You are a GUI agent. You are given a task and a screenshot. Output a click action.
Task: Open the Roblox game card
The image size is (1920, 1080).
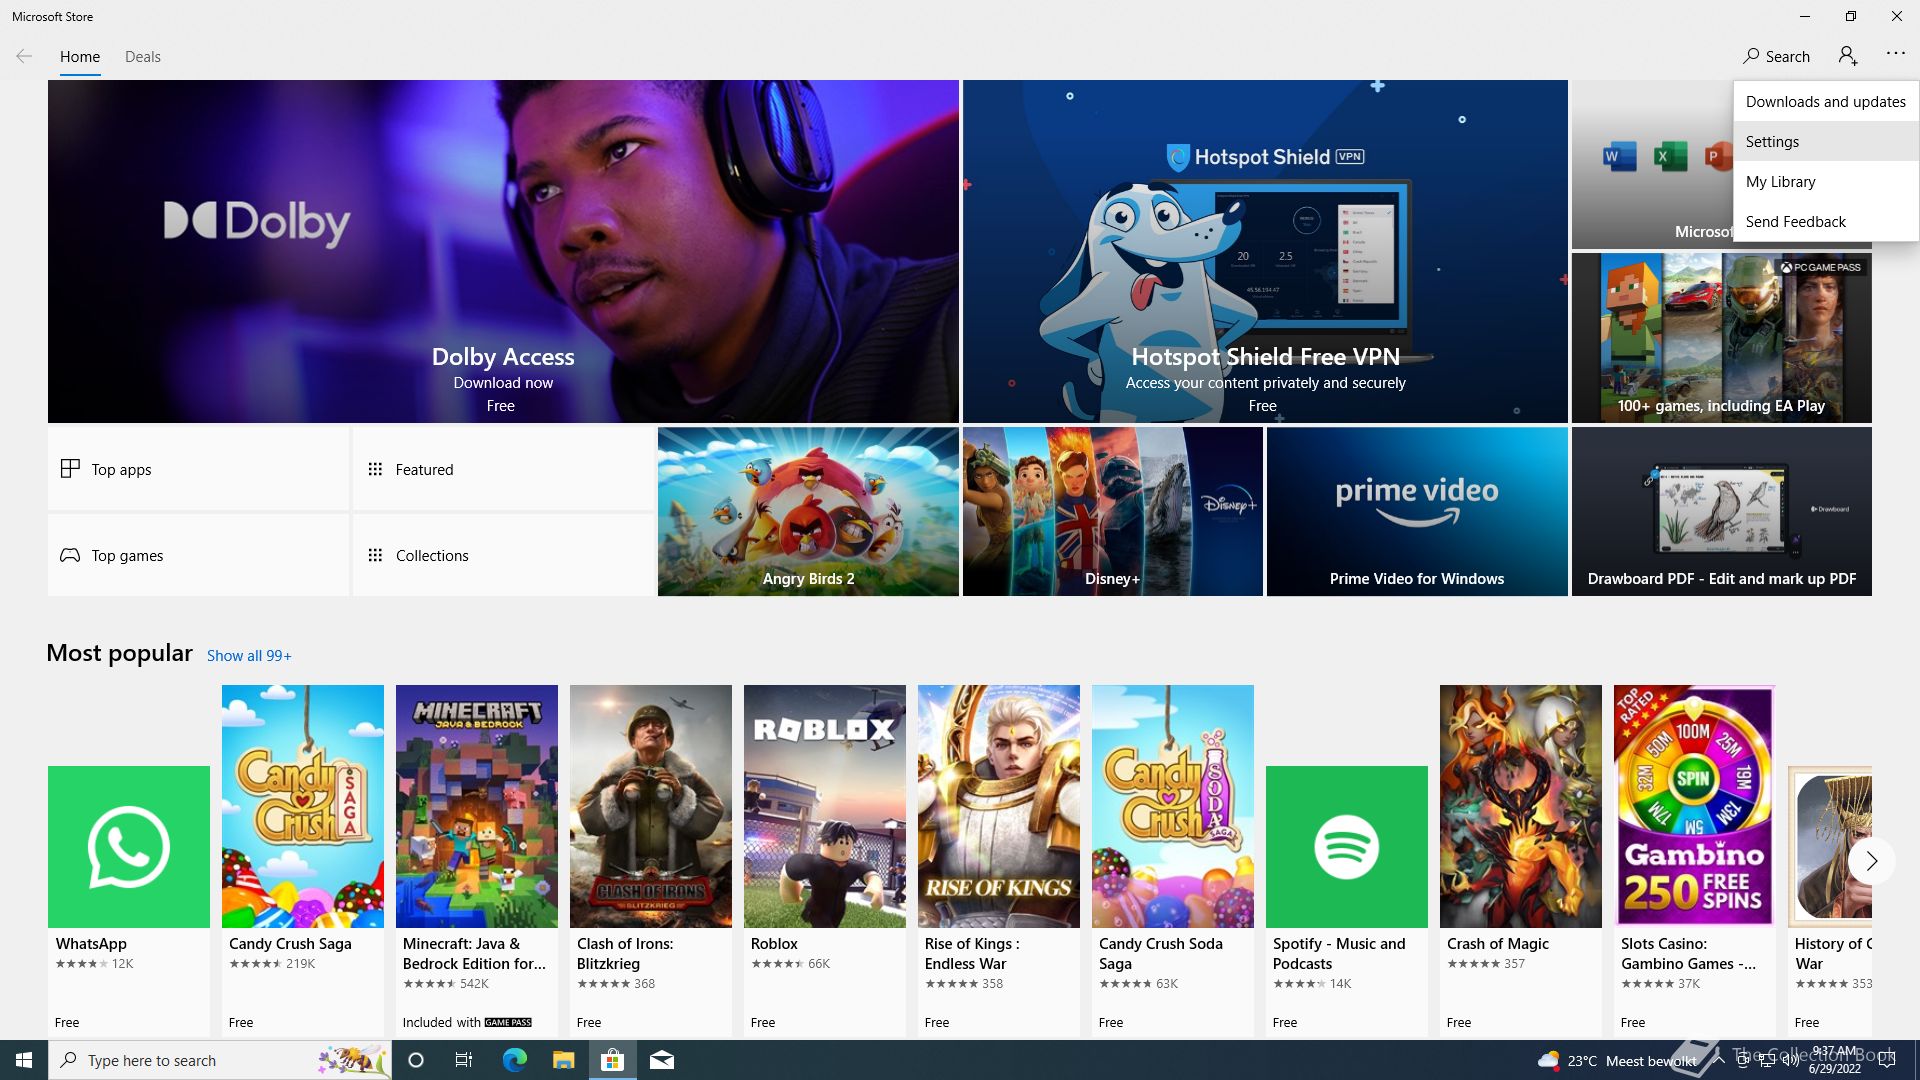pos(825,860)
